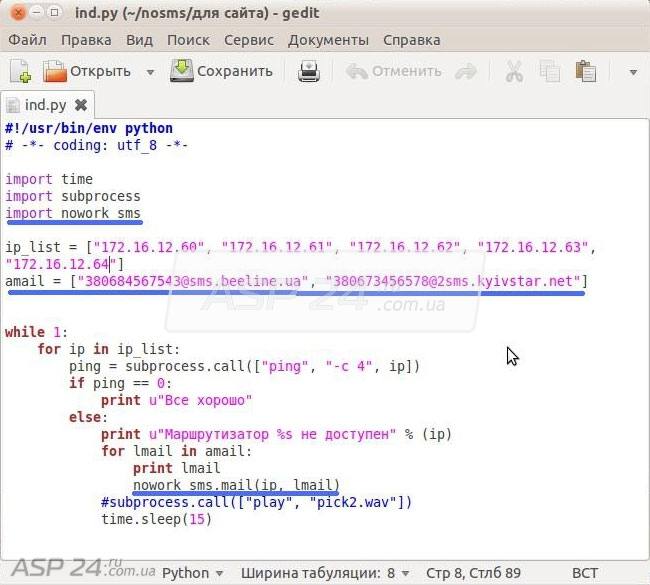Click the "Все хорошо" print line
The width and height of the screenshot is (650, 585).
177,401
